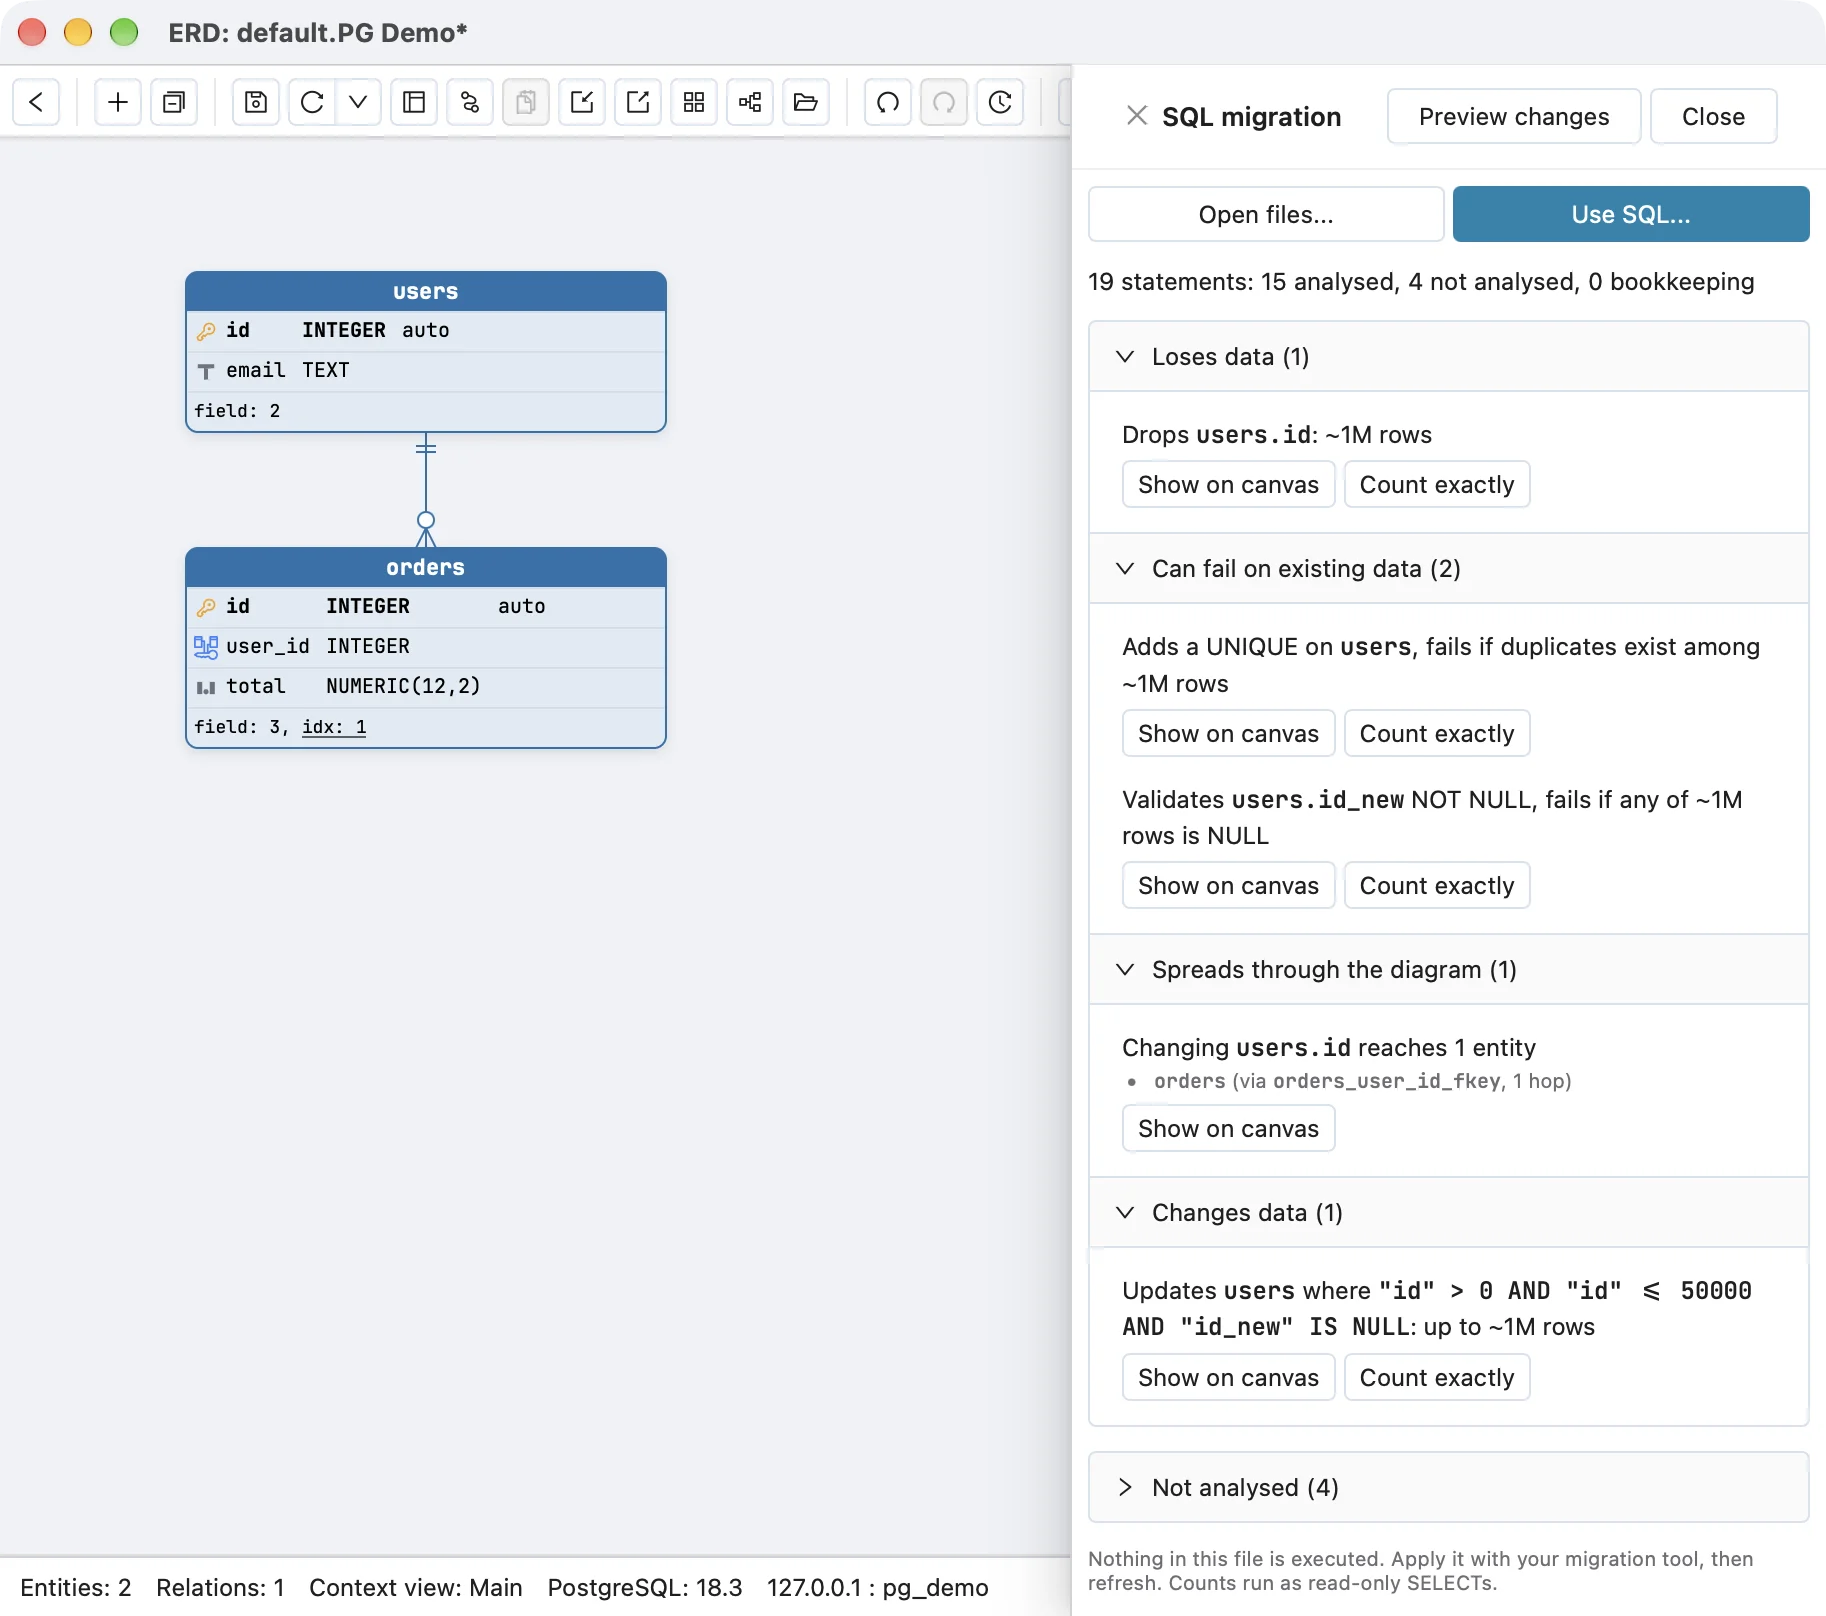This screenshot has height=1616, width=1826.
Task: Collapse the Changes data section
Action: [1448, 1213]
